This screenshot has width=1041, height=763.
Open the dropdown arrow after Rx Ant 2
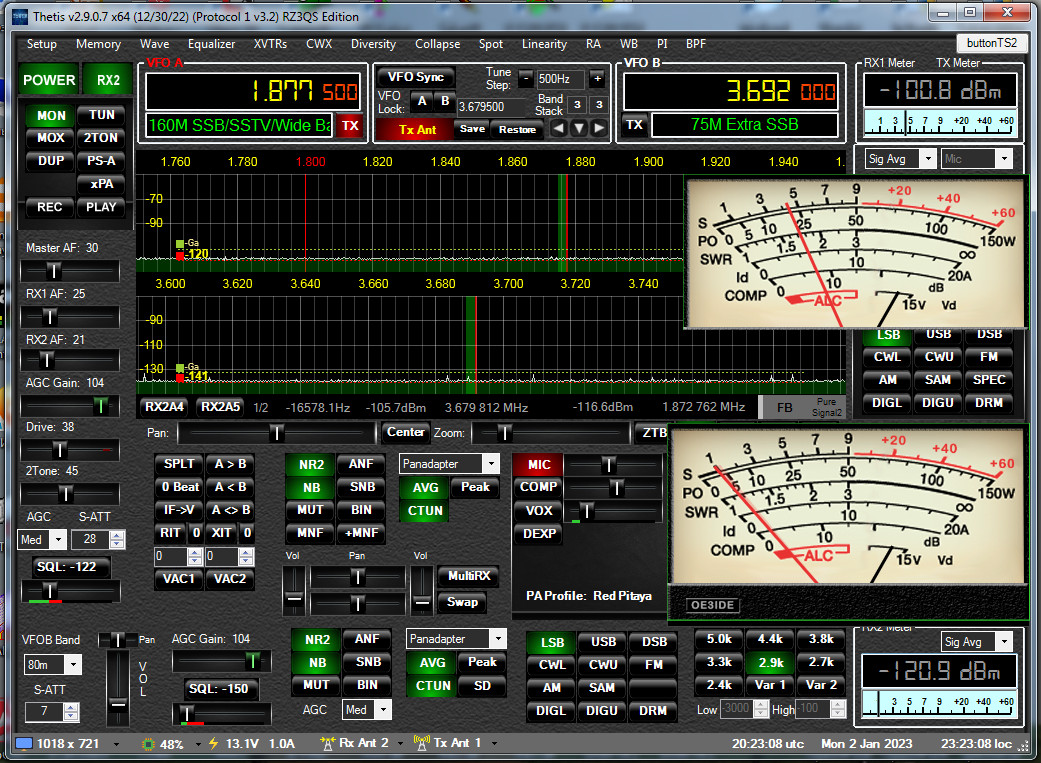pyautogui.click(x=400, y=744)
